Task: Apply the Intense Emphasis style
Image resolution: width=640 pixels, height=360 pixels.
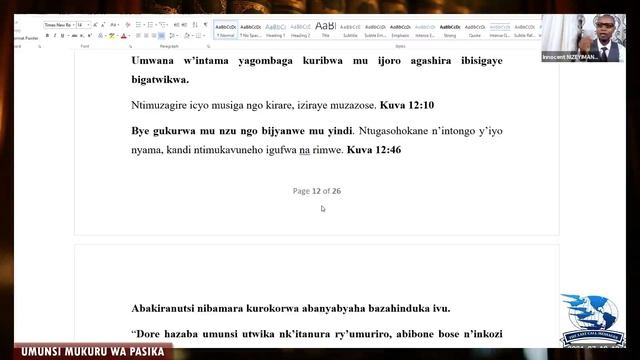Action: [x=425, y=30]
